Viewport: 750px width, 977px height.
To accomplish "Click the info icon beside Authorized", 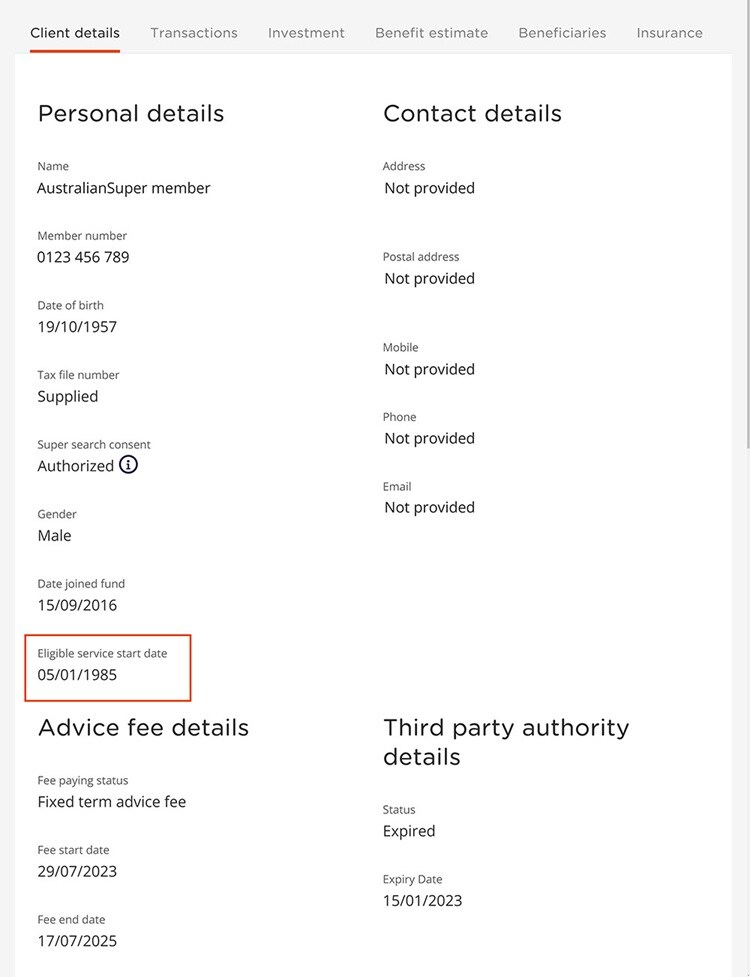I will 128,465.
